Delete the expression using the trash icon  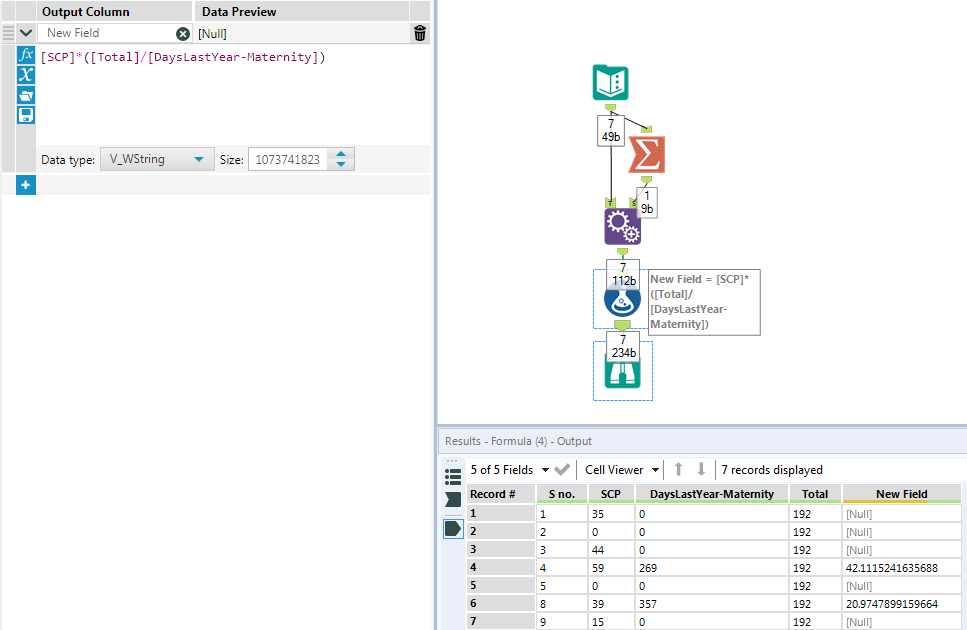tap(420, 33)
